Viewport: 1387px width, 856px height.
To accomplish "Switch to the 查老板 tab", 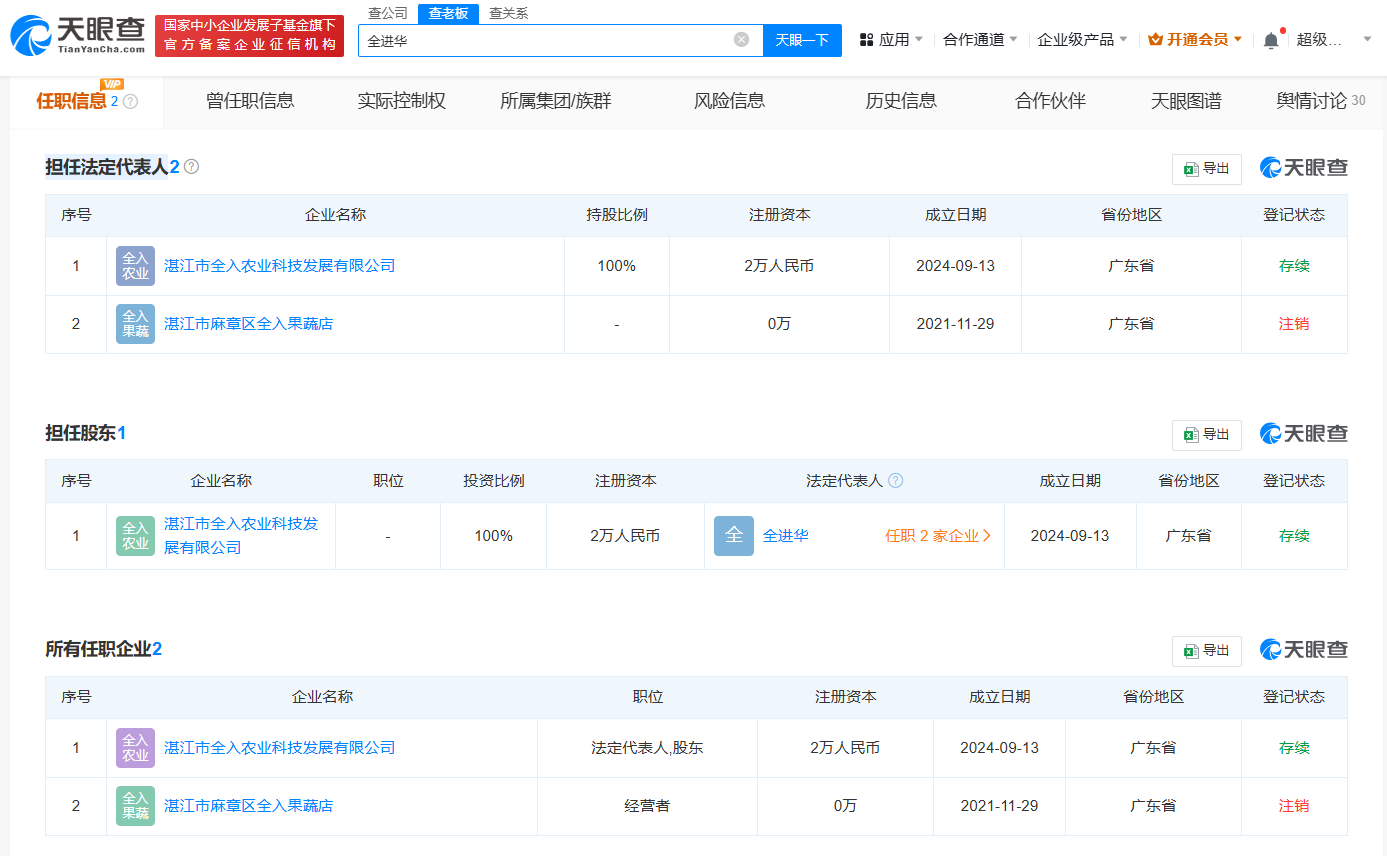I will point(448,13).
